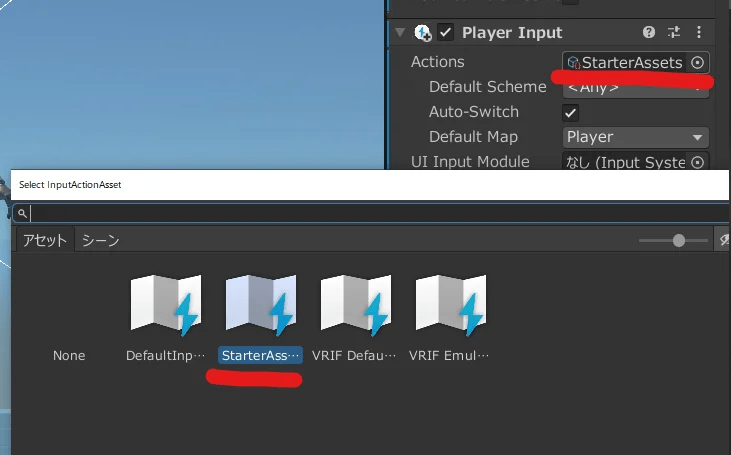Click the highlighted StarterAssets asset label
The image size is (731, 455).
[x=260, y=356]
